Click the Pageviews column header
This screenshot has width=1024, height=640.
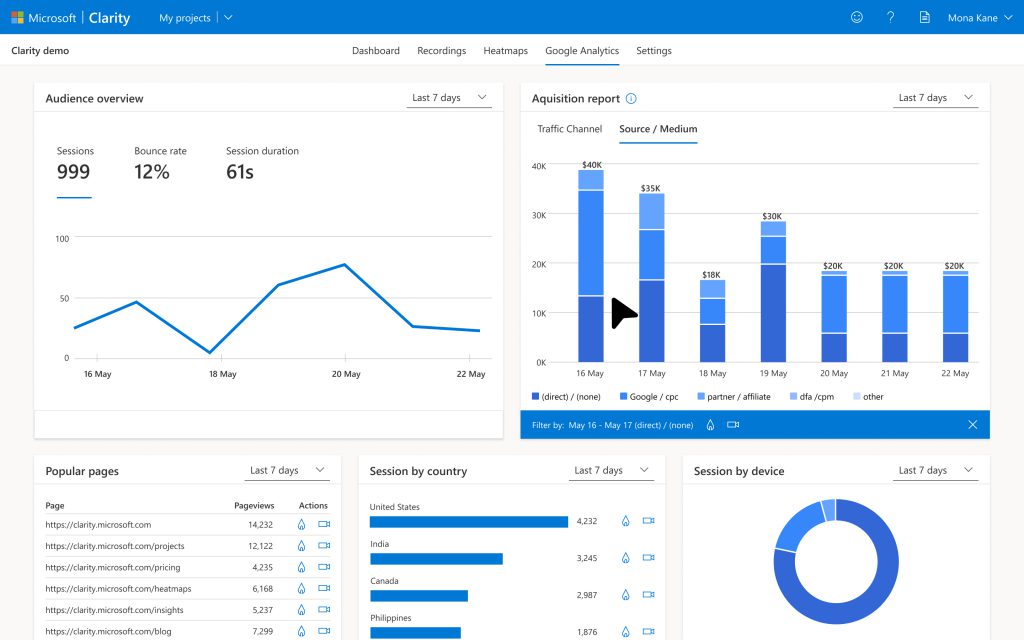pyautogui.click(x=254, y=505)
